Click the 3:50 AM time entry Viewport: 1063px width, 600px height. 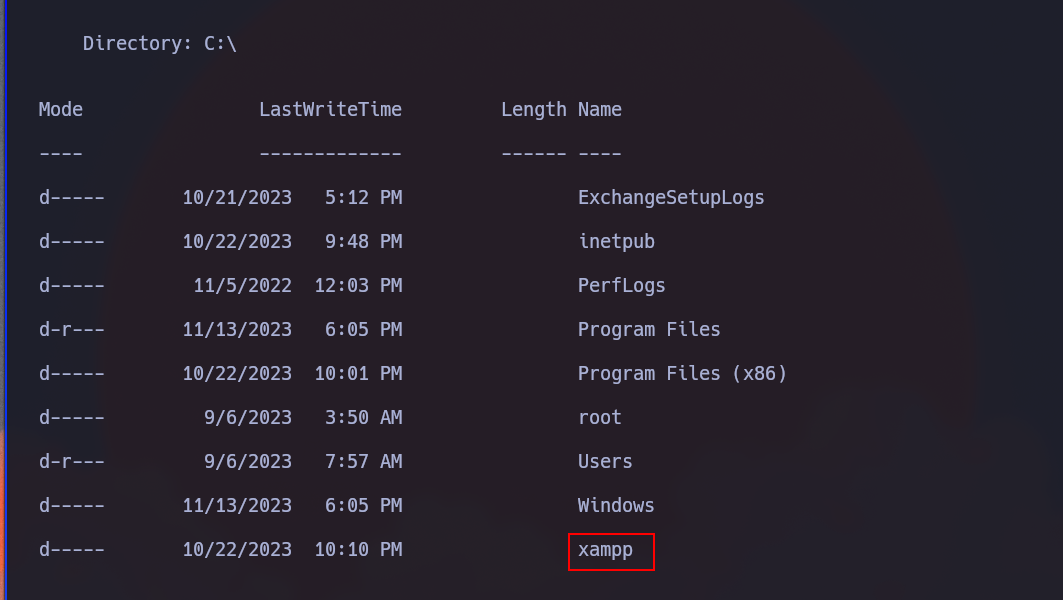pyautogui.click(x=363, y=418)
